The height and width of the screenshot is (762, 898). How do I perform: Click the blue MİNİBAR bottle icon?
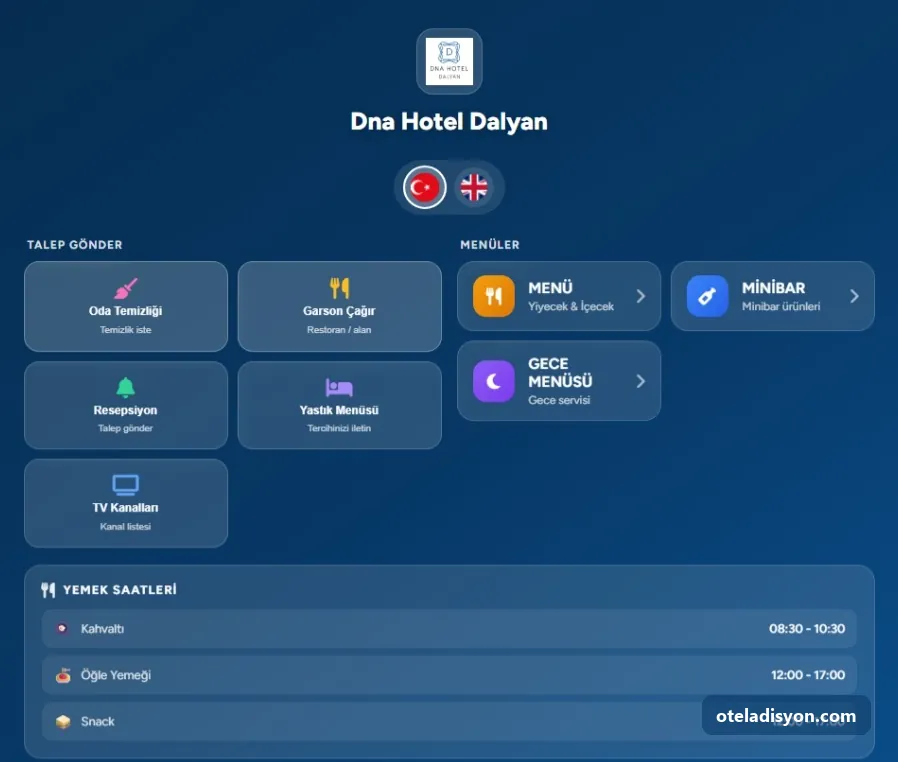pyautogui.click(x=707, y=296)
